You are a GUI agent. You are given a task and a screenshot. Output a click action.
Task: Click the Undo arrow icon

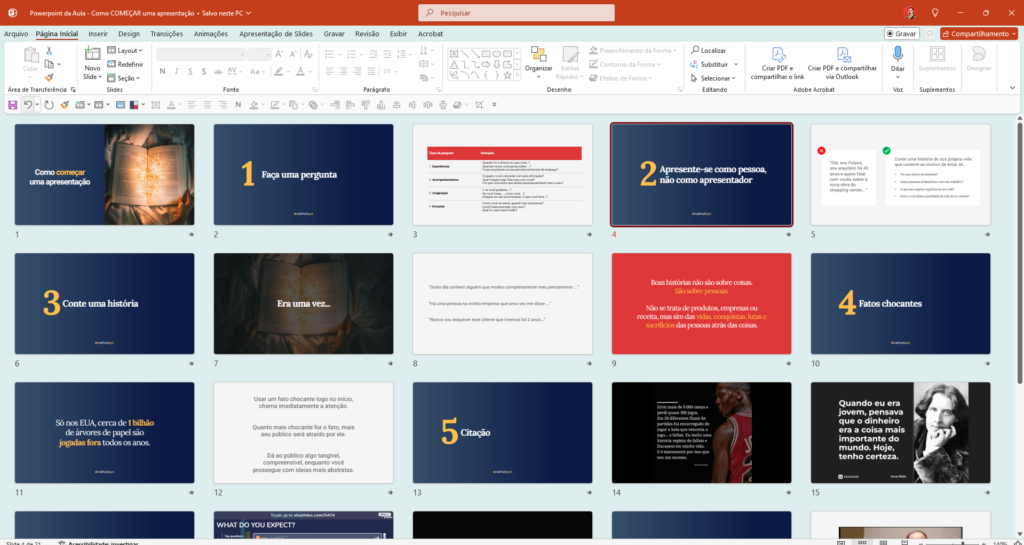(x=27, y=104)
